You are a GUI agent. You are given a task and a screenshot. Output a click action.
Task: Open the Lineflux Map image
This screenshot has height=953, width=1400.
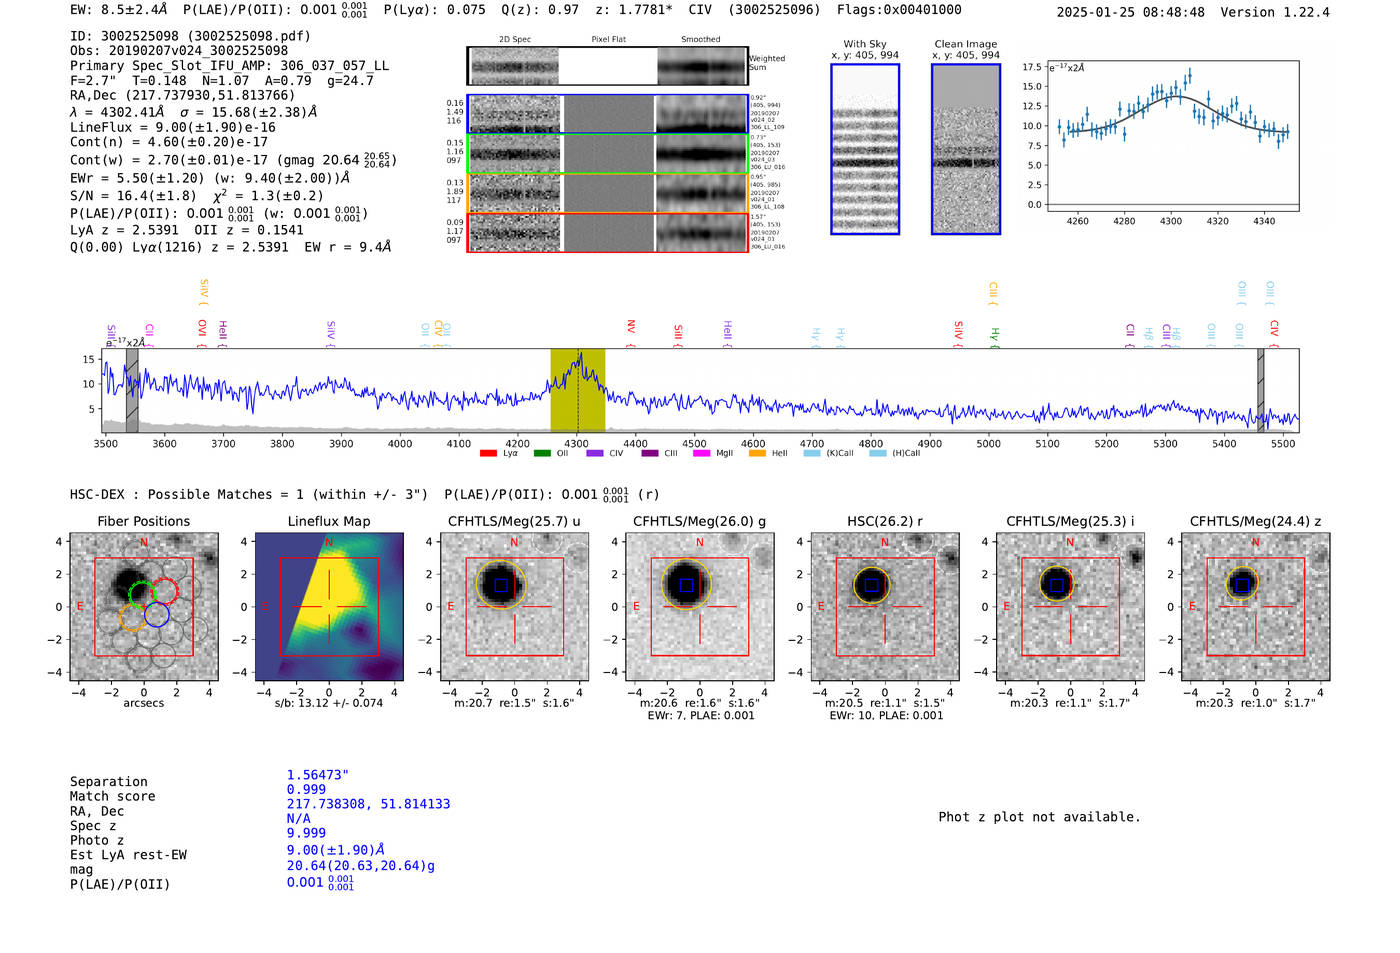tap(329, 606)
